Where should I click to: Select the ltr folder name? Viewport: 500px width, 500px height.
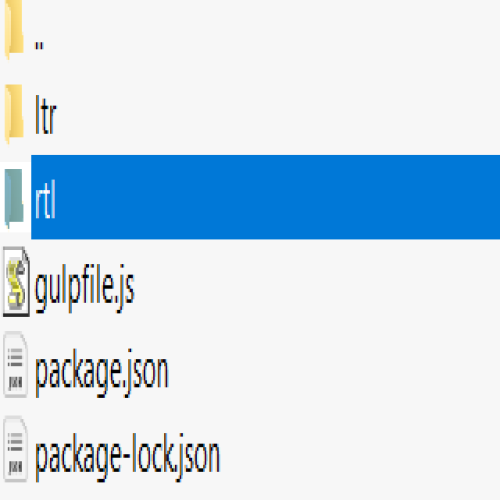point(46,114)
